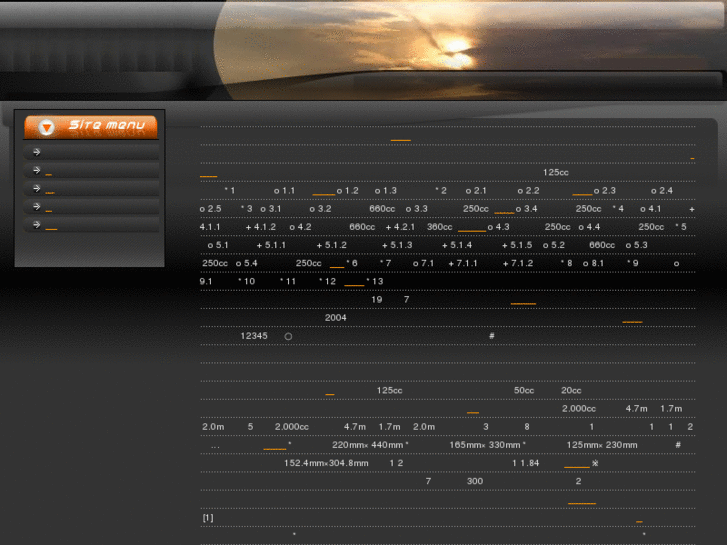The image size is (727, 545).
Task: Go to contents entry "+ 4.1.2"
Action: [261, 227]
